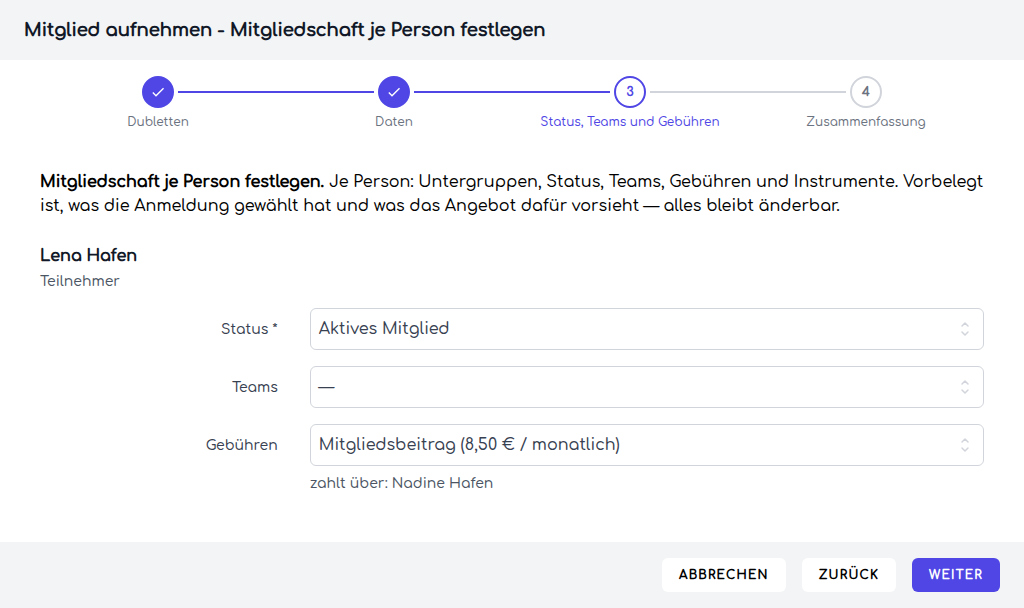Screen dimensions: 1024x608
Task: Click the Gebühren field label
Action: pyautogui.click(x=242, y=445)
